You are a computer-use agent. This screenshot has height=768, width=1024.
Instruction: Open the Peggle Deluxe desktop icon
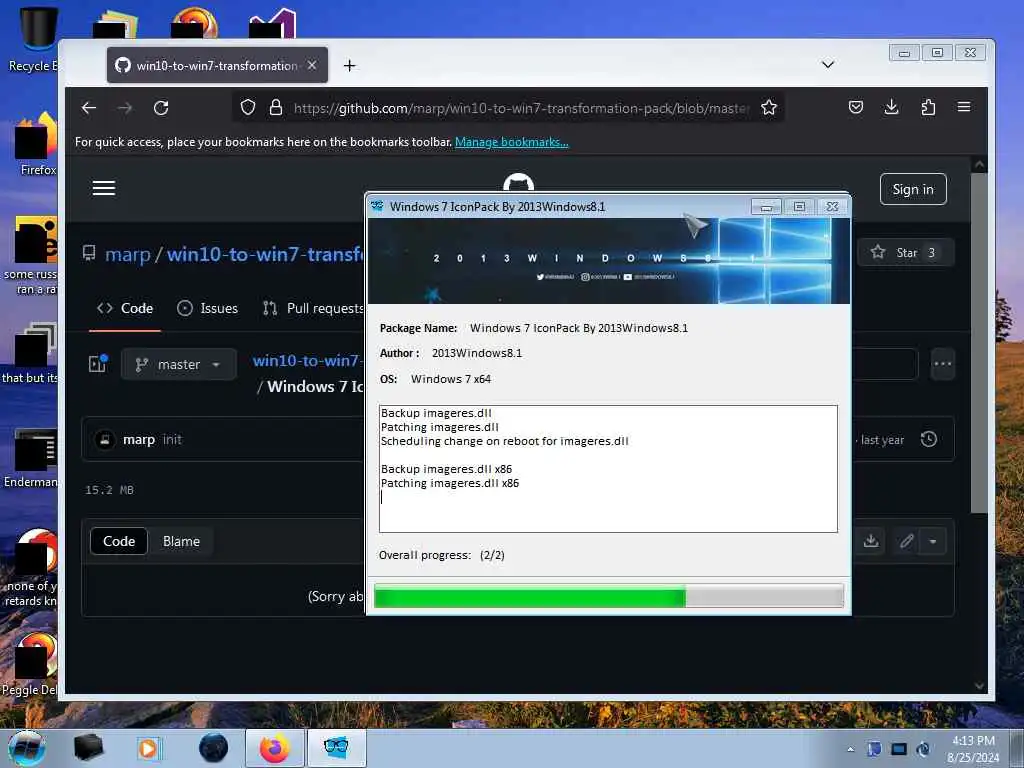(31, 665)
